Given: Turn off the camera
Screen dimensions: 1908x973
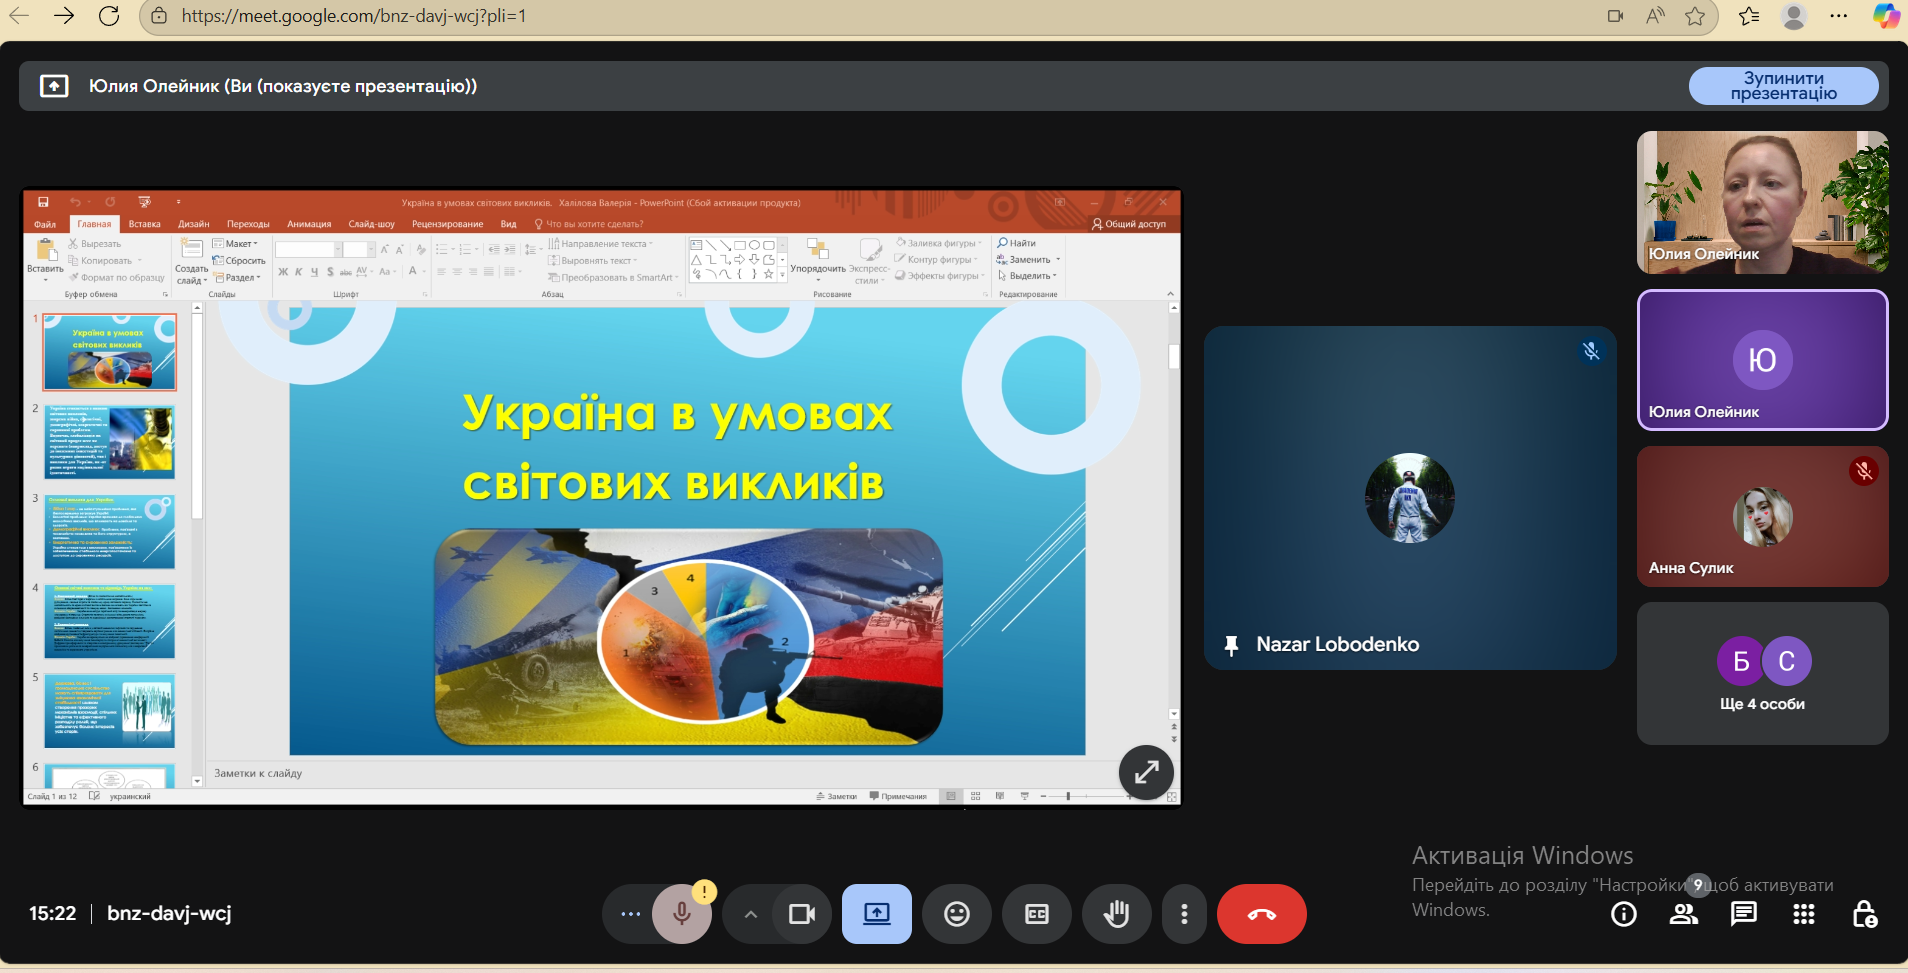Looking at the screenshot, I should 802,914.
